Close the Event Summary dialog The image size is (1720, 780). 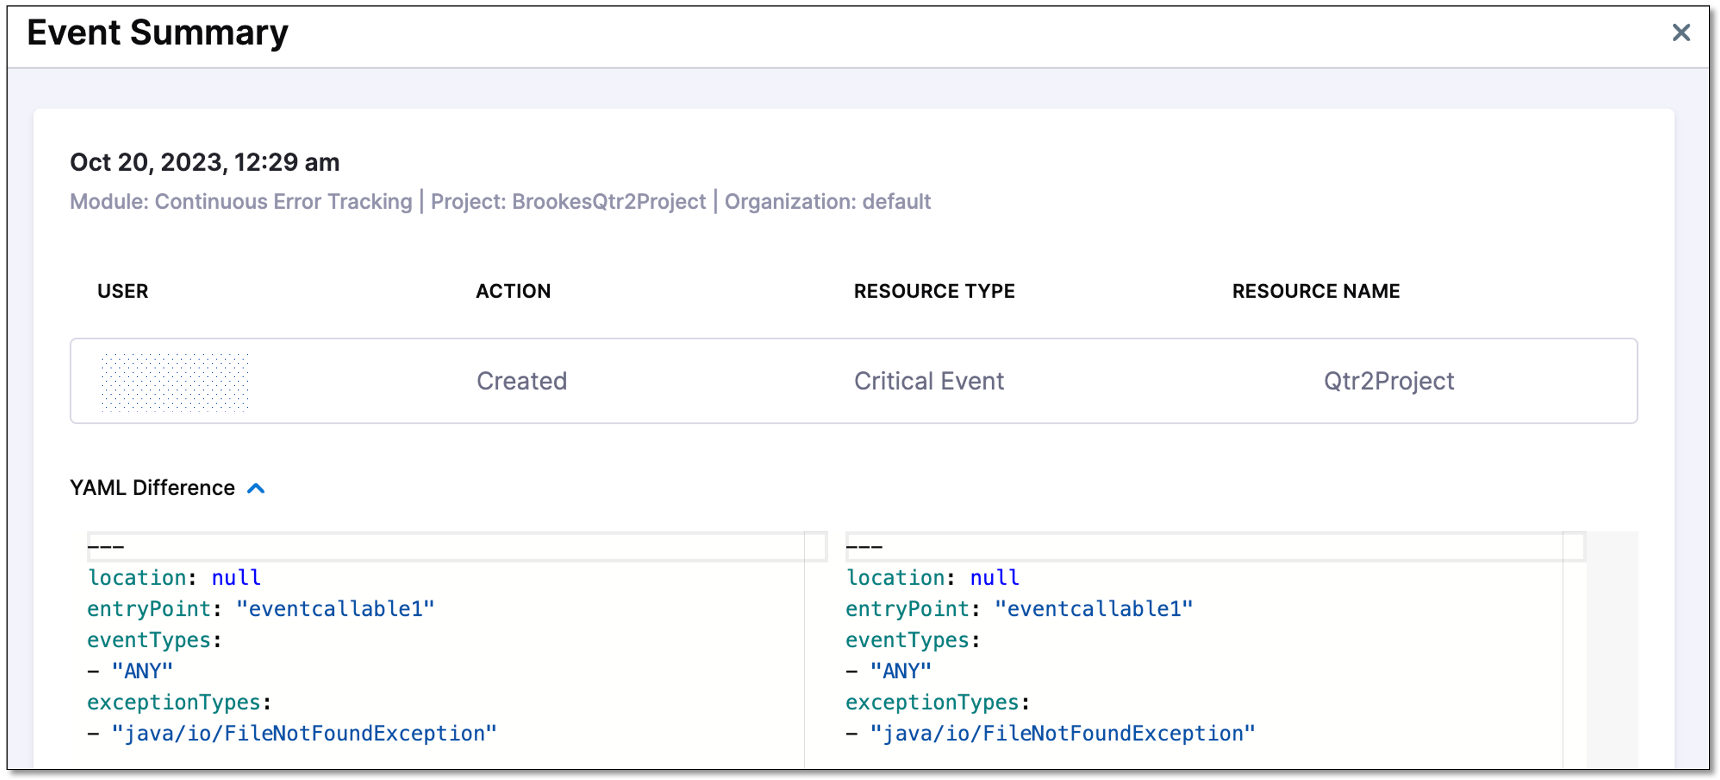(1681, 33)
